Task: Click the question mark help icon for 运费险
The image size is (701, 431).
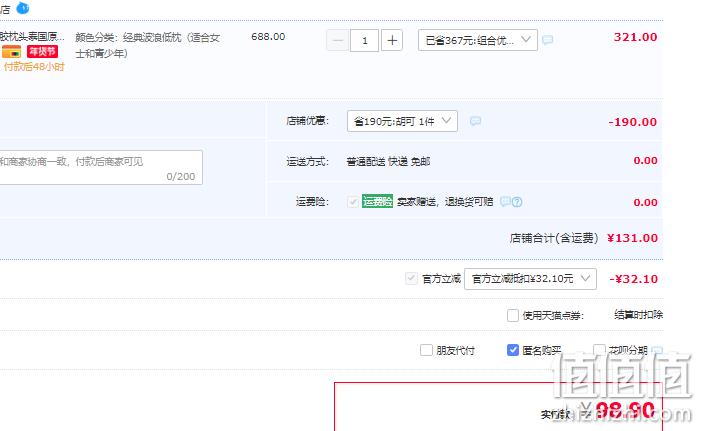Action: pyautogui.click(x=517, y=202)
